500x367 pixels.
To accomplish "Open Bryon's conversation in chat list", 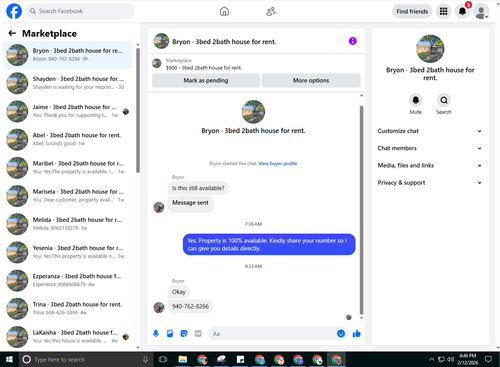I will (68, 55).
